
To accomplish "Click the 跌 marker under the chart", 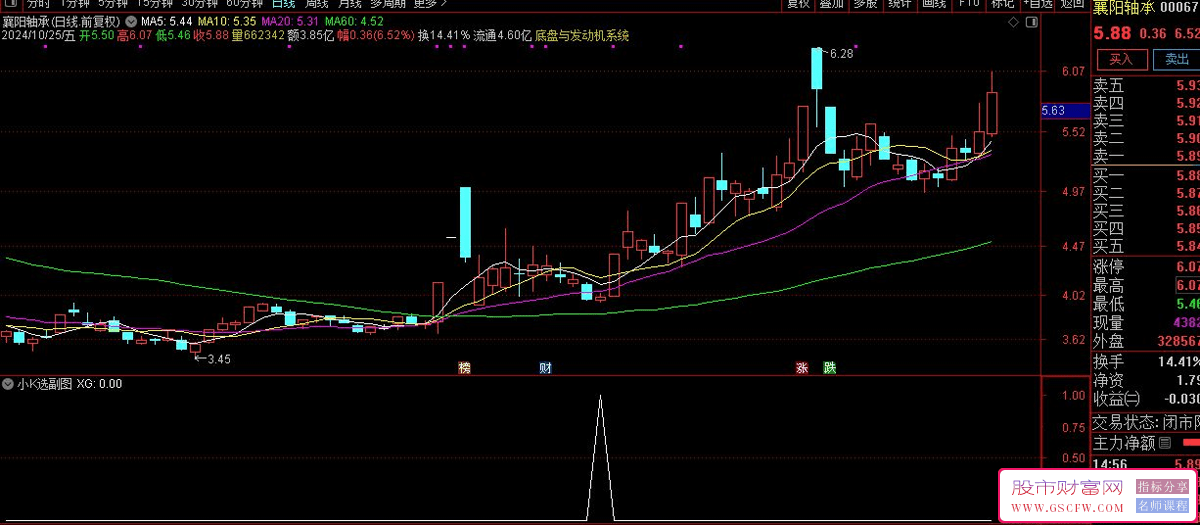I will [829, 368].
